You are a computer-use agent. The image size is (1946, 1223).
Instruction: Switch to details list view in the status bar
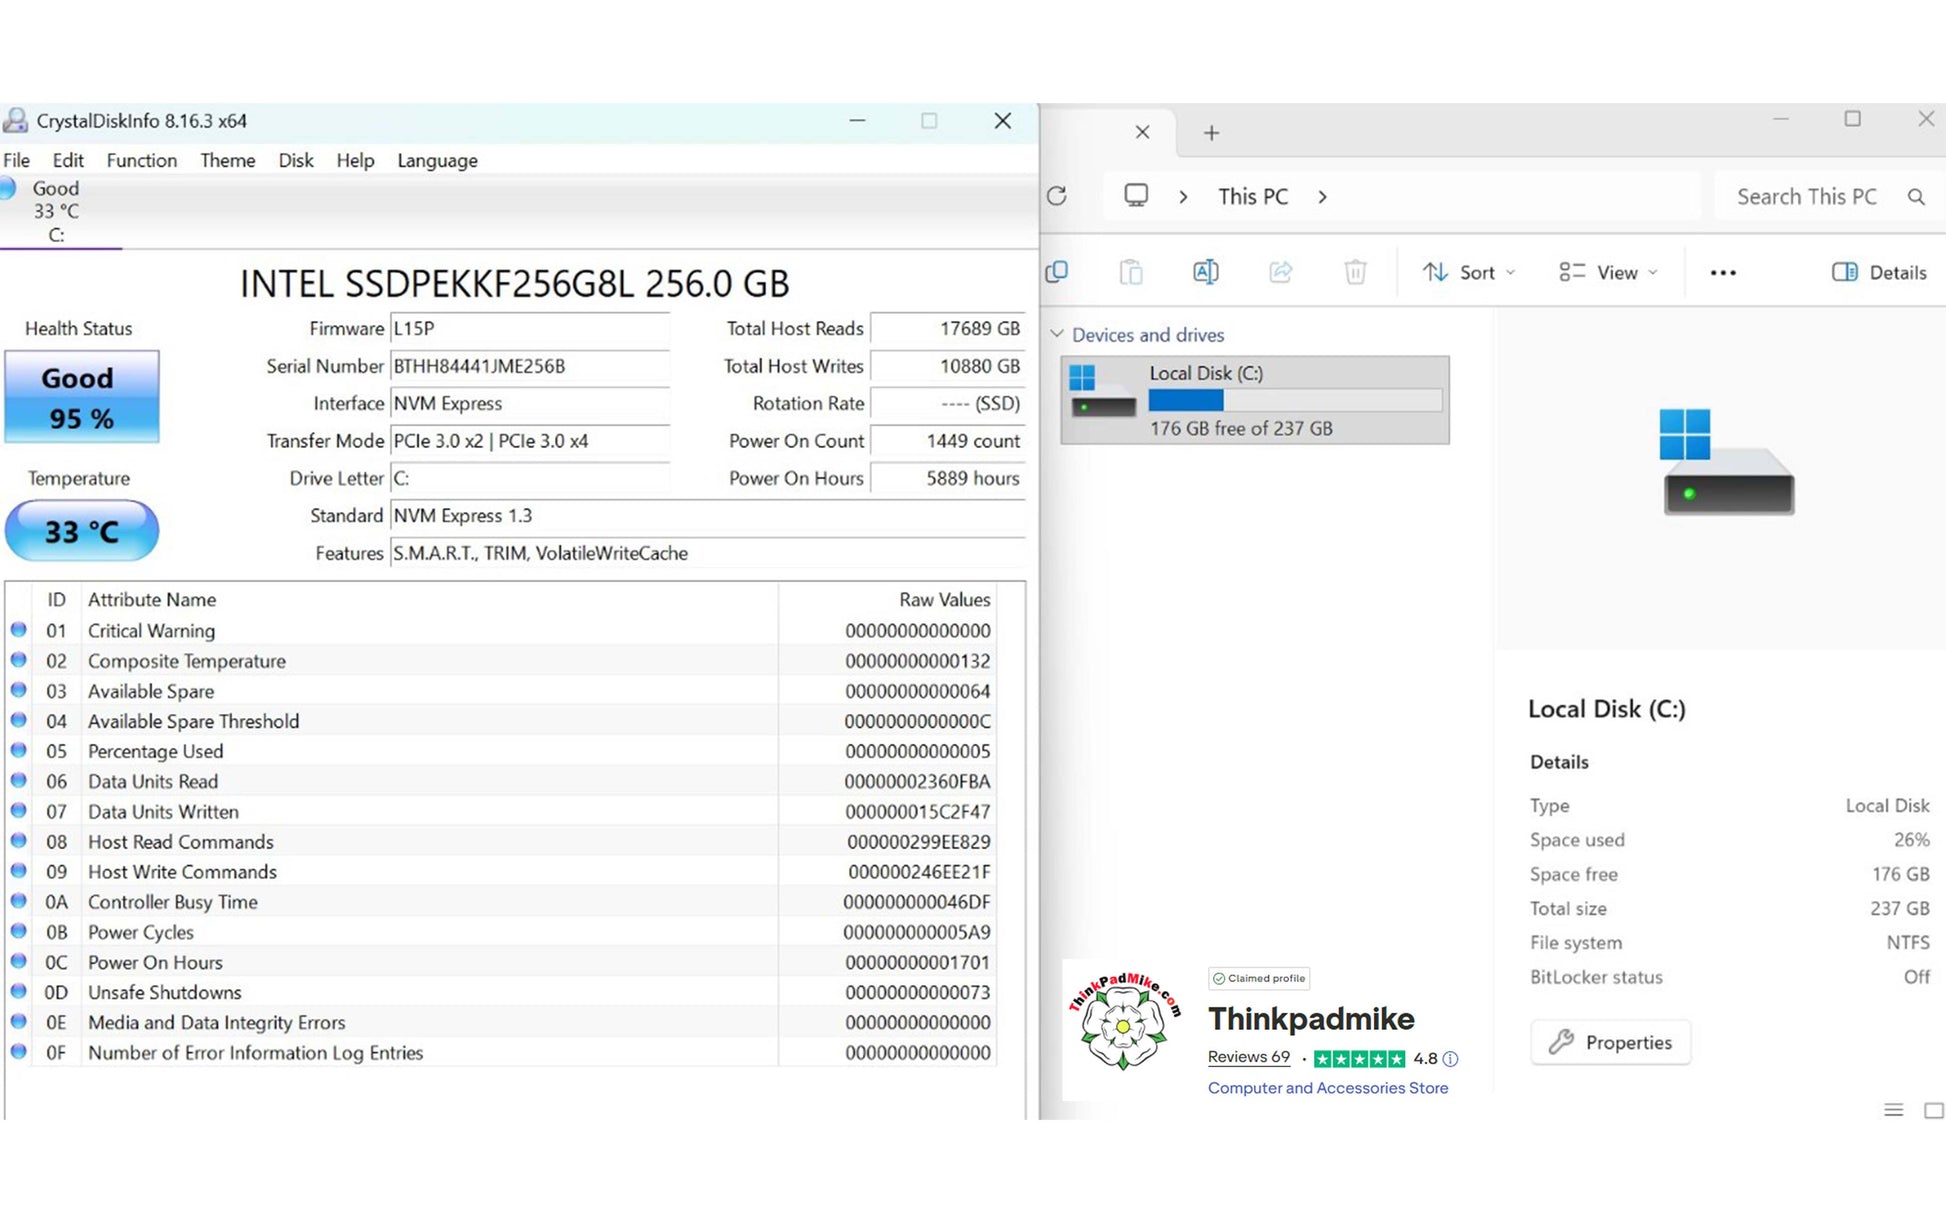click(x=1893, y=1110)
